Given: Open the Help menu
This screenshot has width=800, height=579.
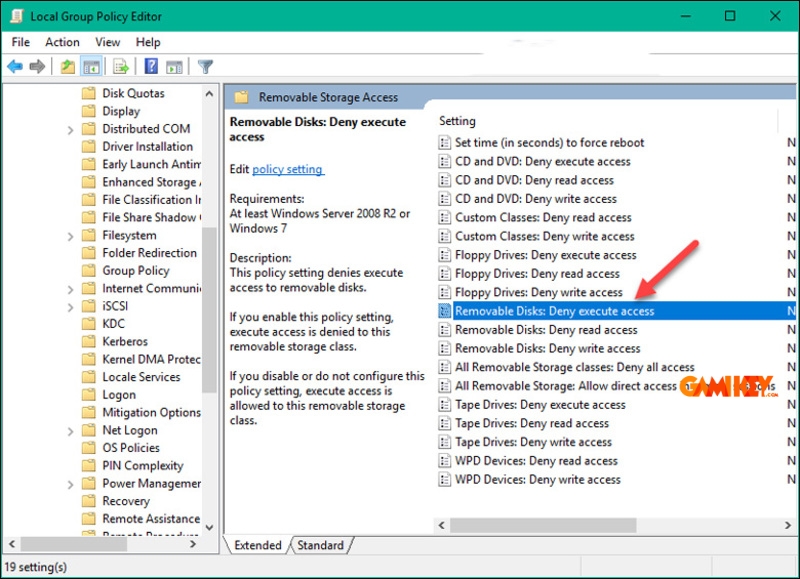Looking at the screenshot, I should pos(148,42).
